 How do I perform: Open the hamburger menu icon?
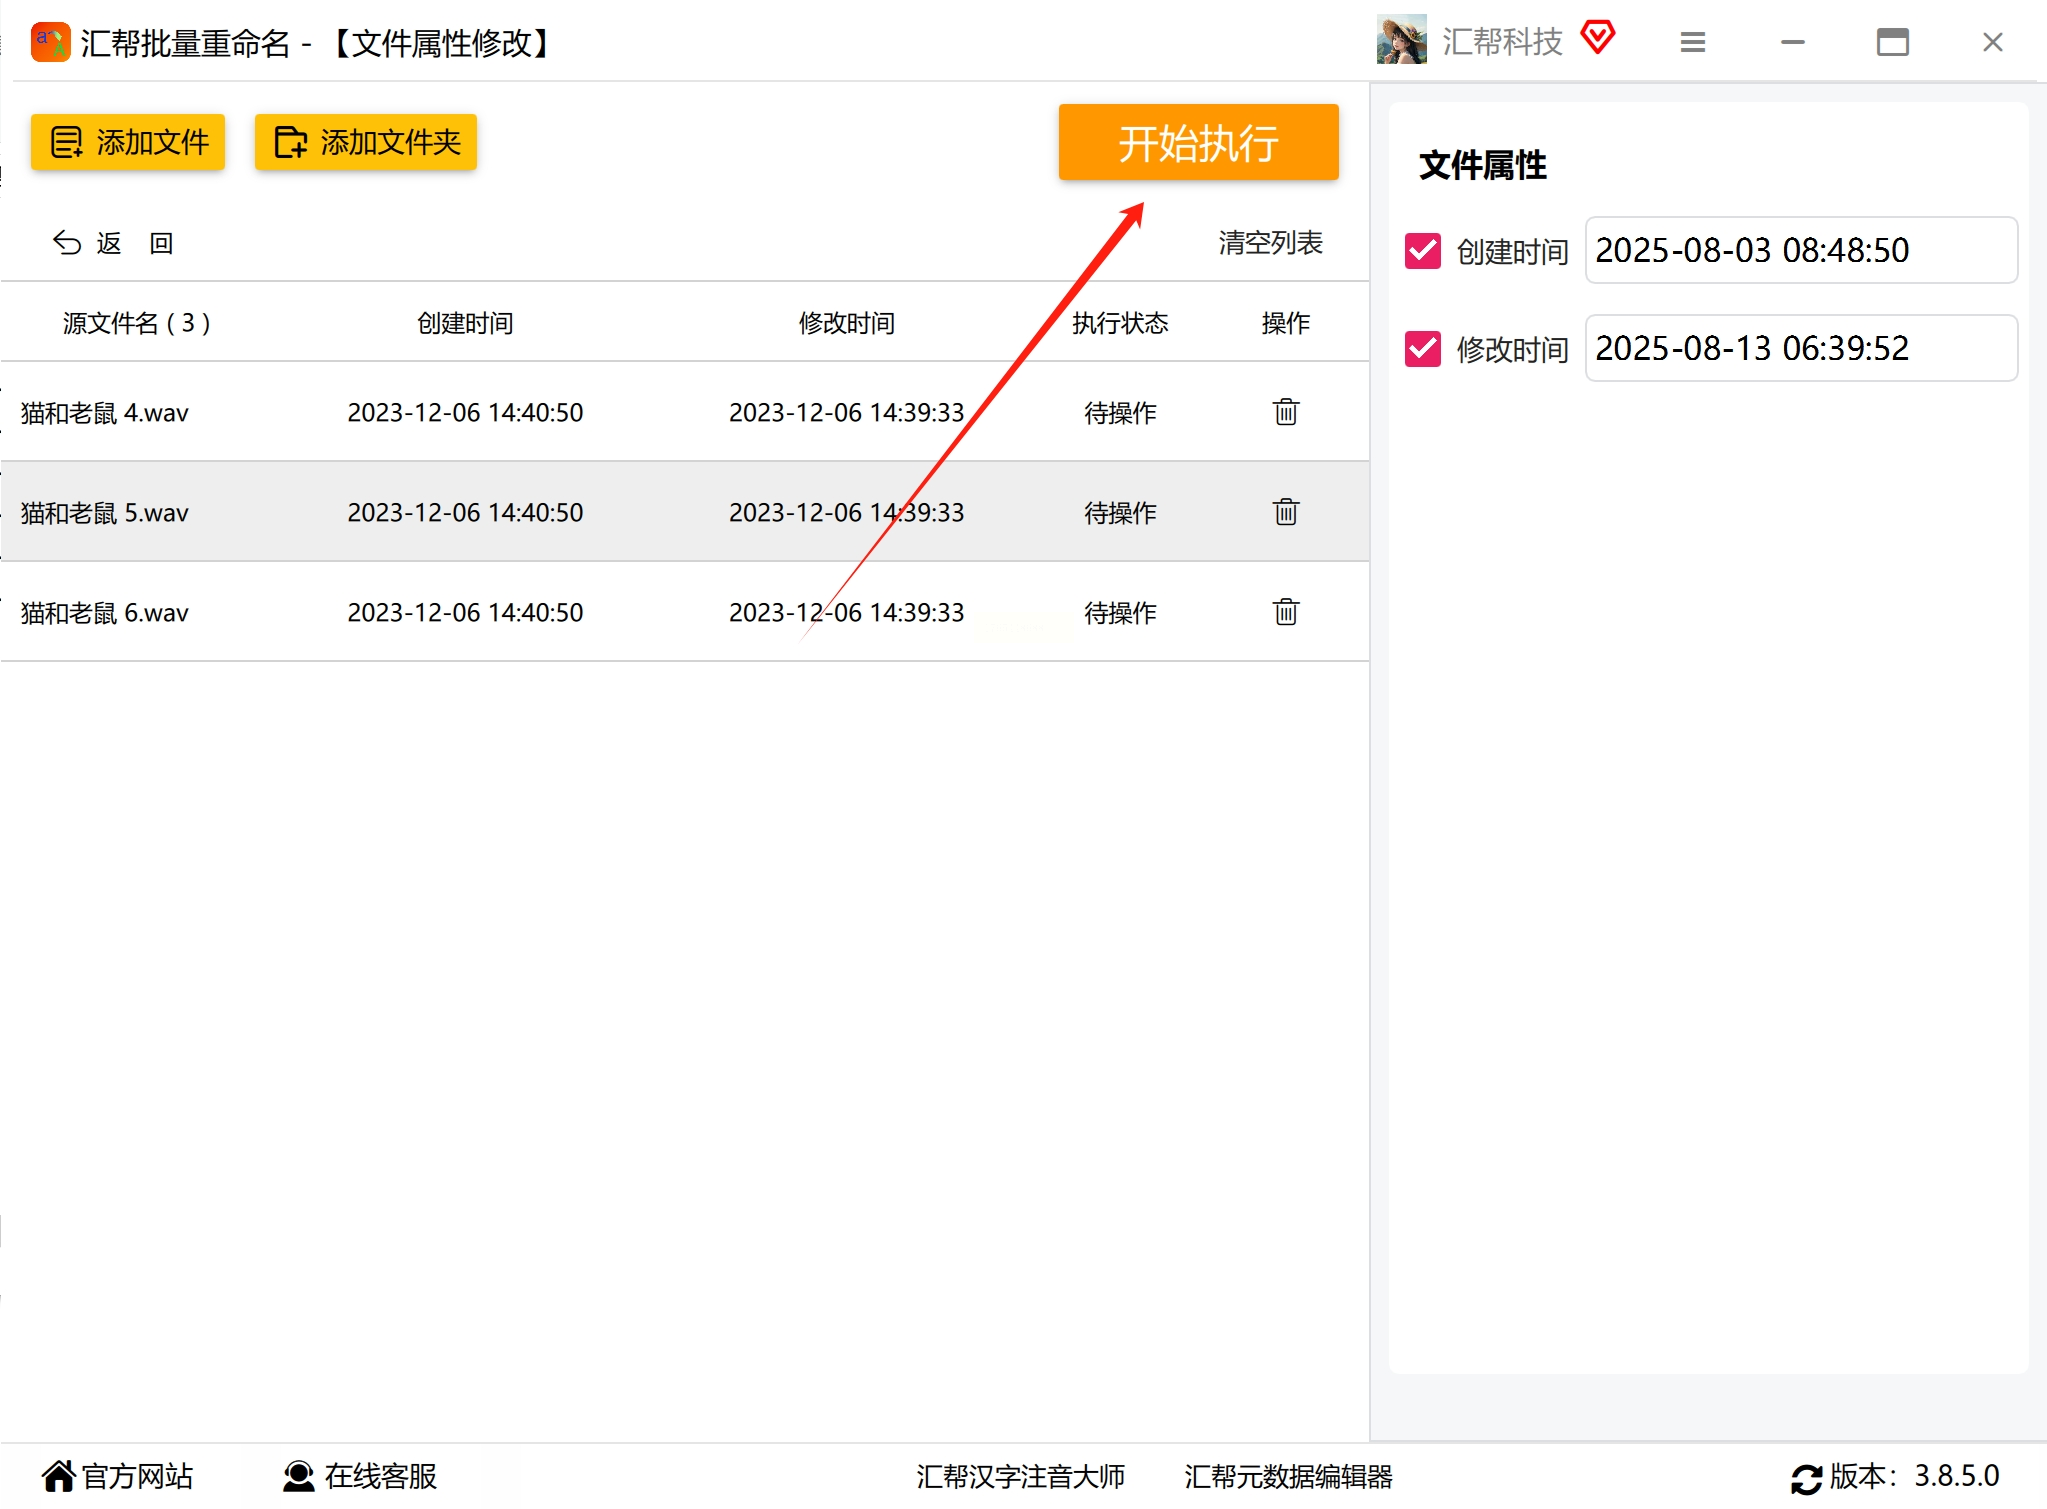coord(1692,42)
